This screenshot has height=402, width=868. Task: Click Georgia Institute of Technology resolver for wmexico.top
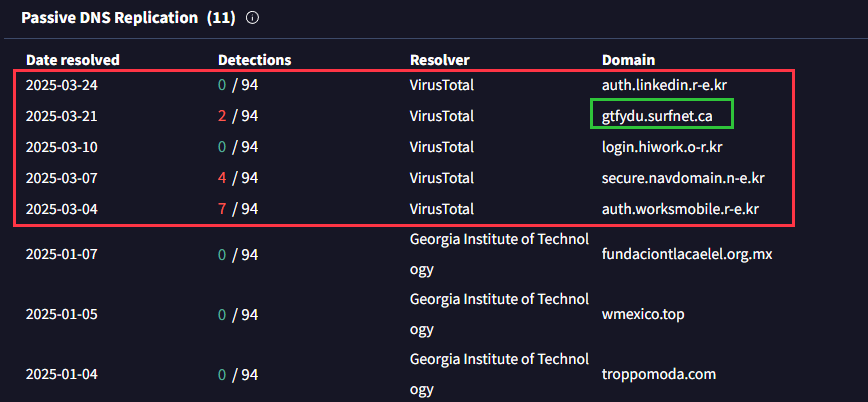pos(499,315)
